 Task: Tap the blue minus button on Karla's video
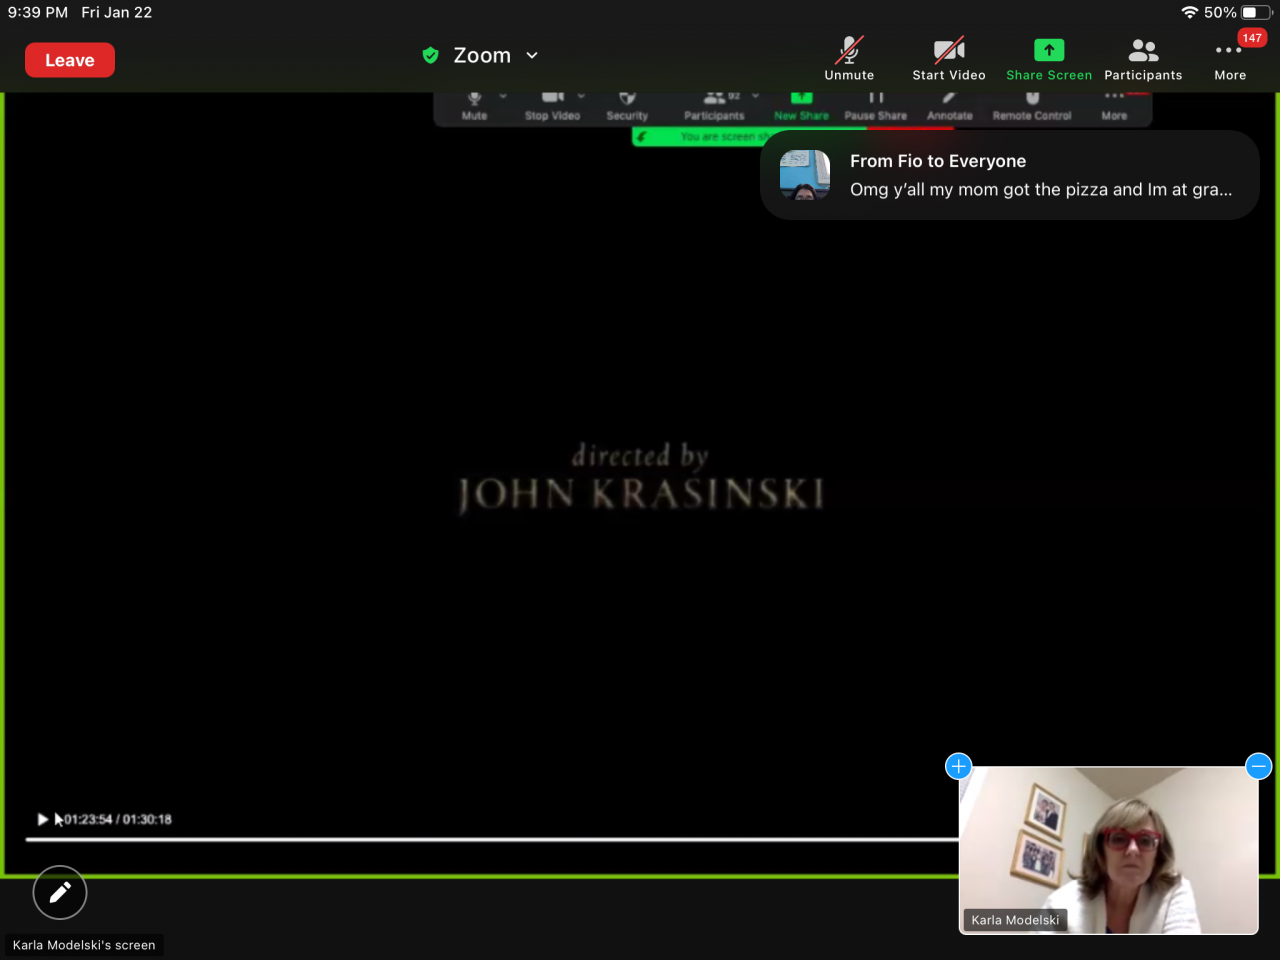click(1259, 766)
